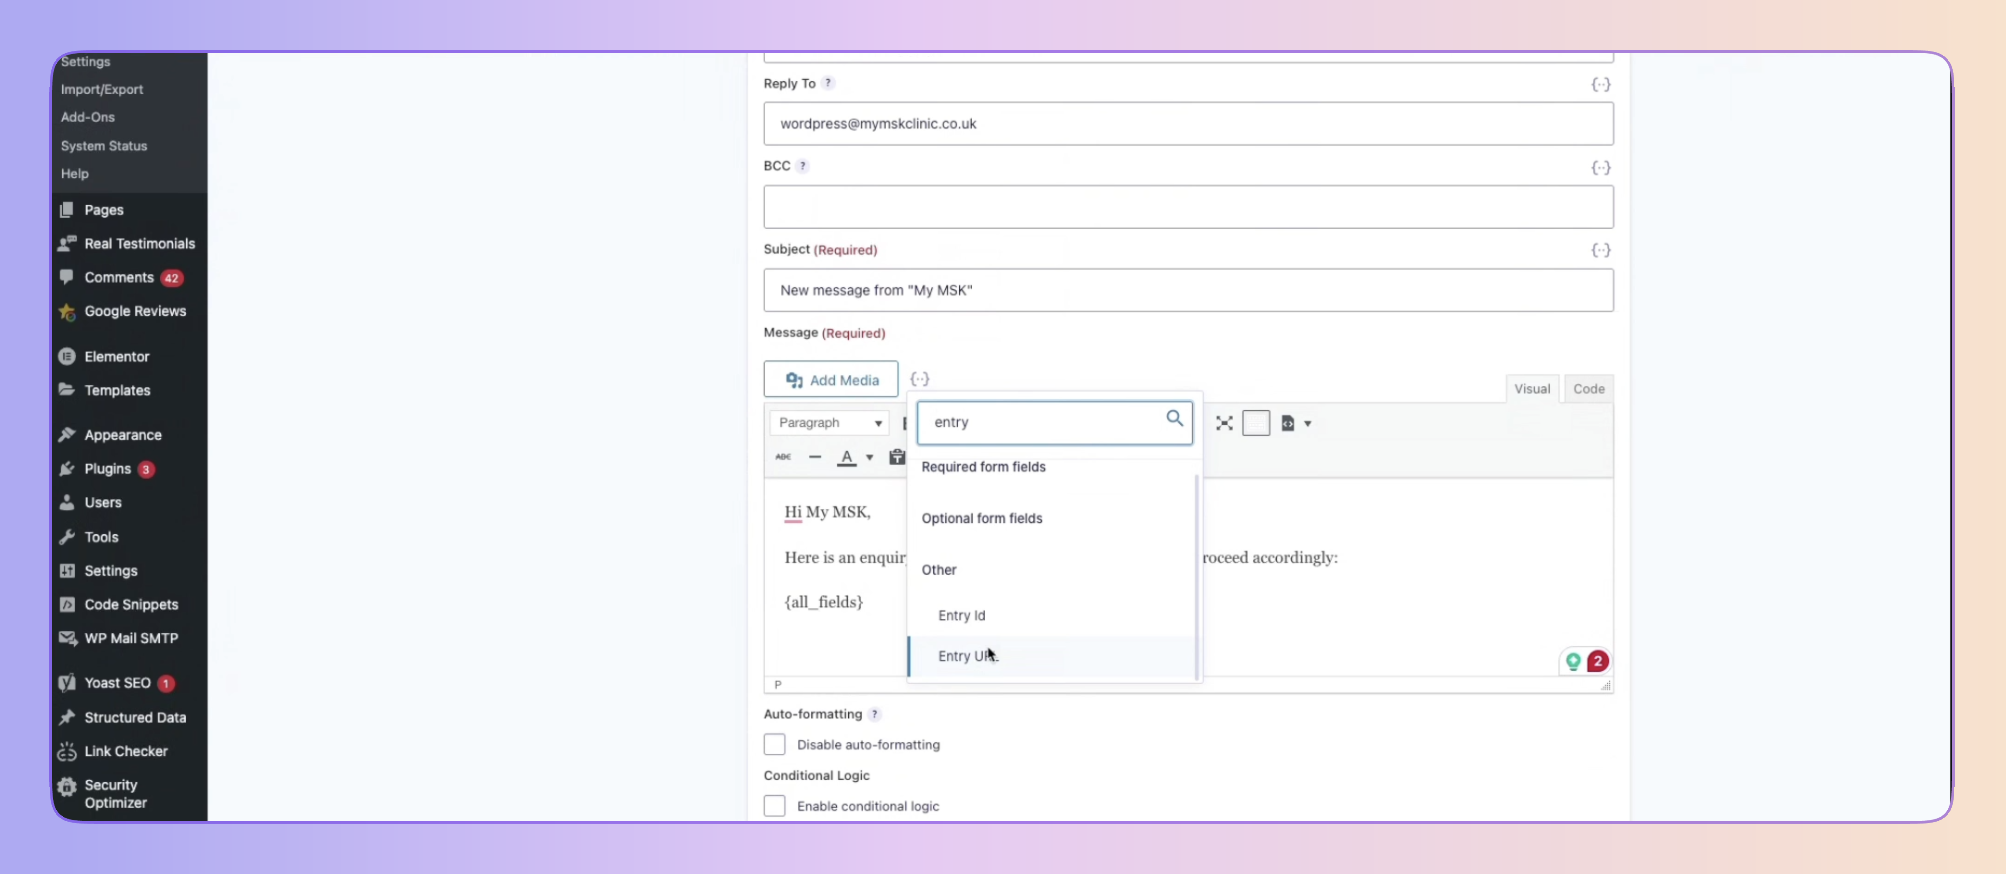Click the Optional form fields heading

982,519
